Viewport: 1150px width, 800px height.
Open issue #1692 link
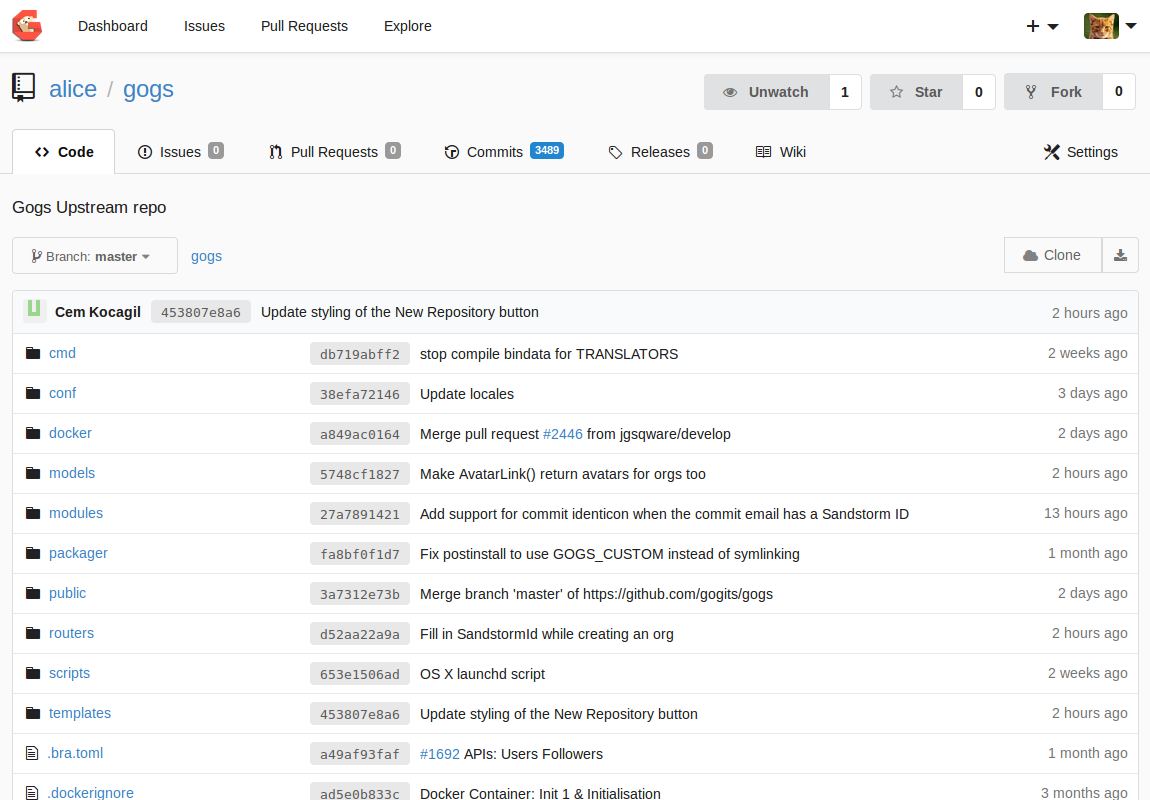(x=440, y=754)
